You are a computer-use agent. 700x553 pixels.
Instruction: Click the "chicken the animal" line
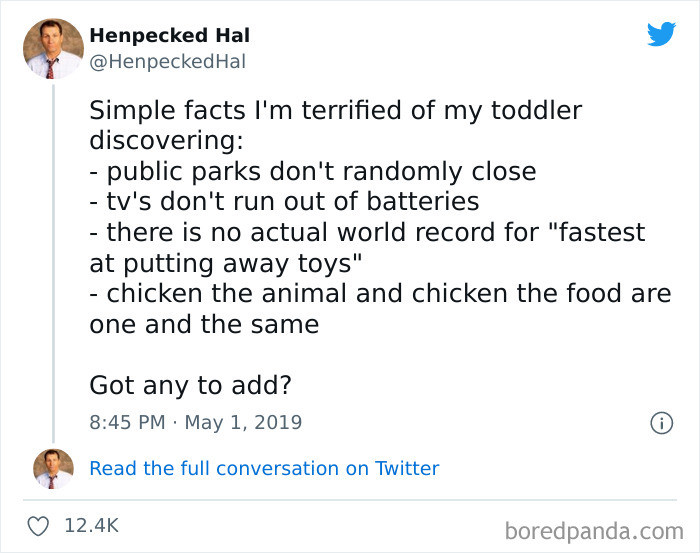click(x=380, y=294)
